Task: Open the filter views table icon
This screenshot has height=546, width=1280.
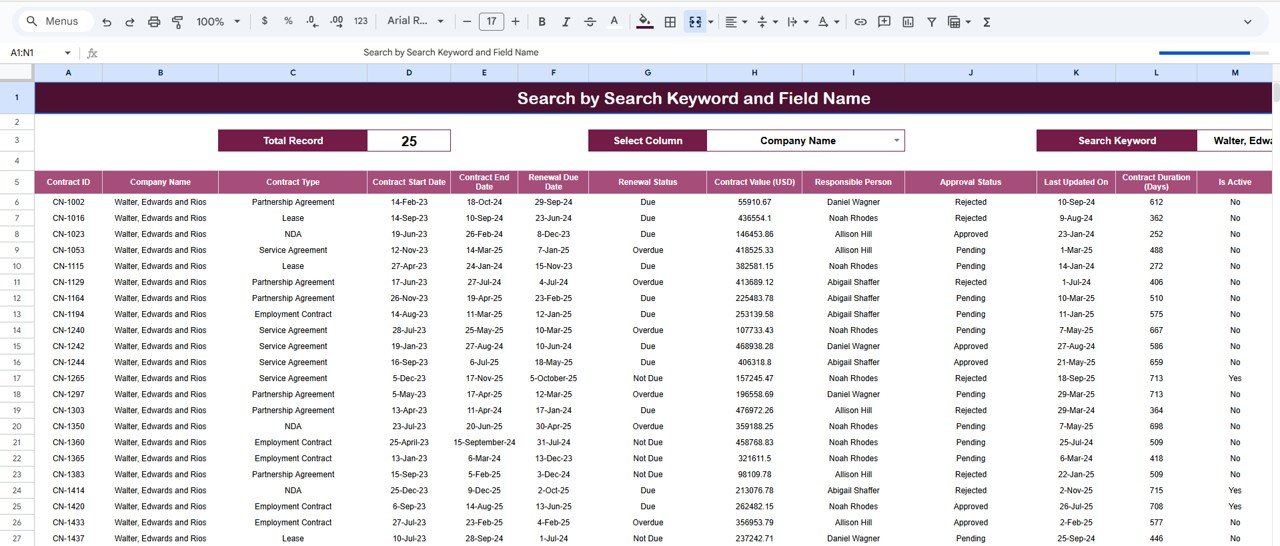Action: [958, 21]
